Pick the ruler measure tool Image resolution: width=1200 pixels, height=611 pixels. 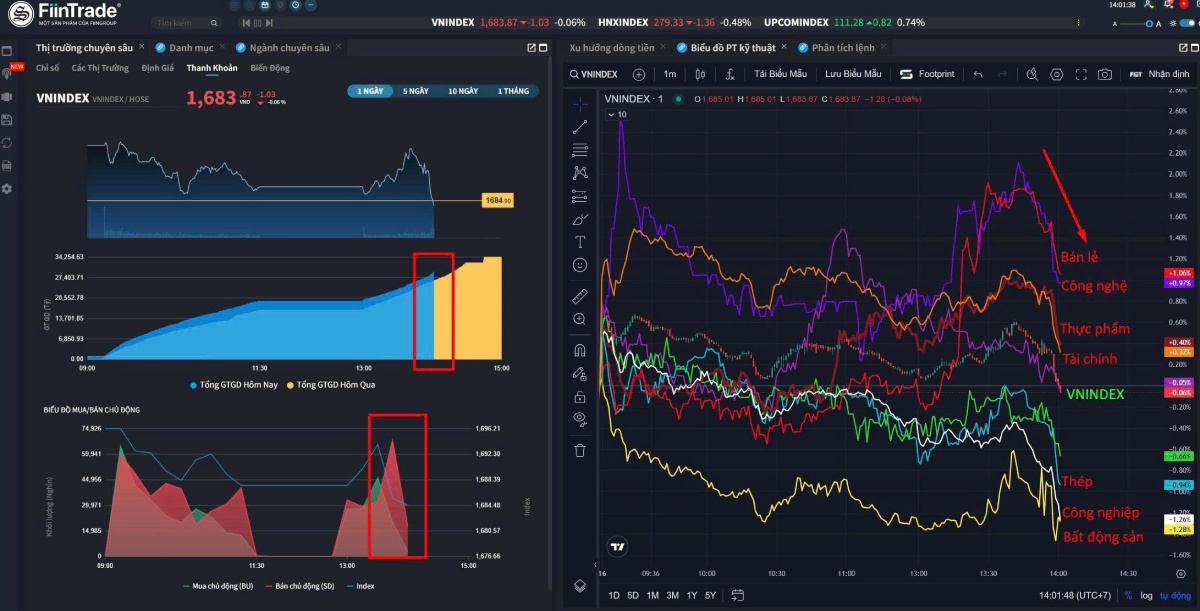tap(580, 296)
